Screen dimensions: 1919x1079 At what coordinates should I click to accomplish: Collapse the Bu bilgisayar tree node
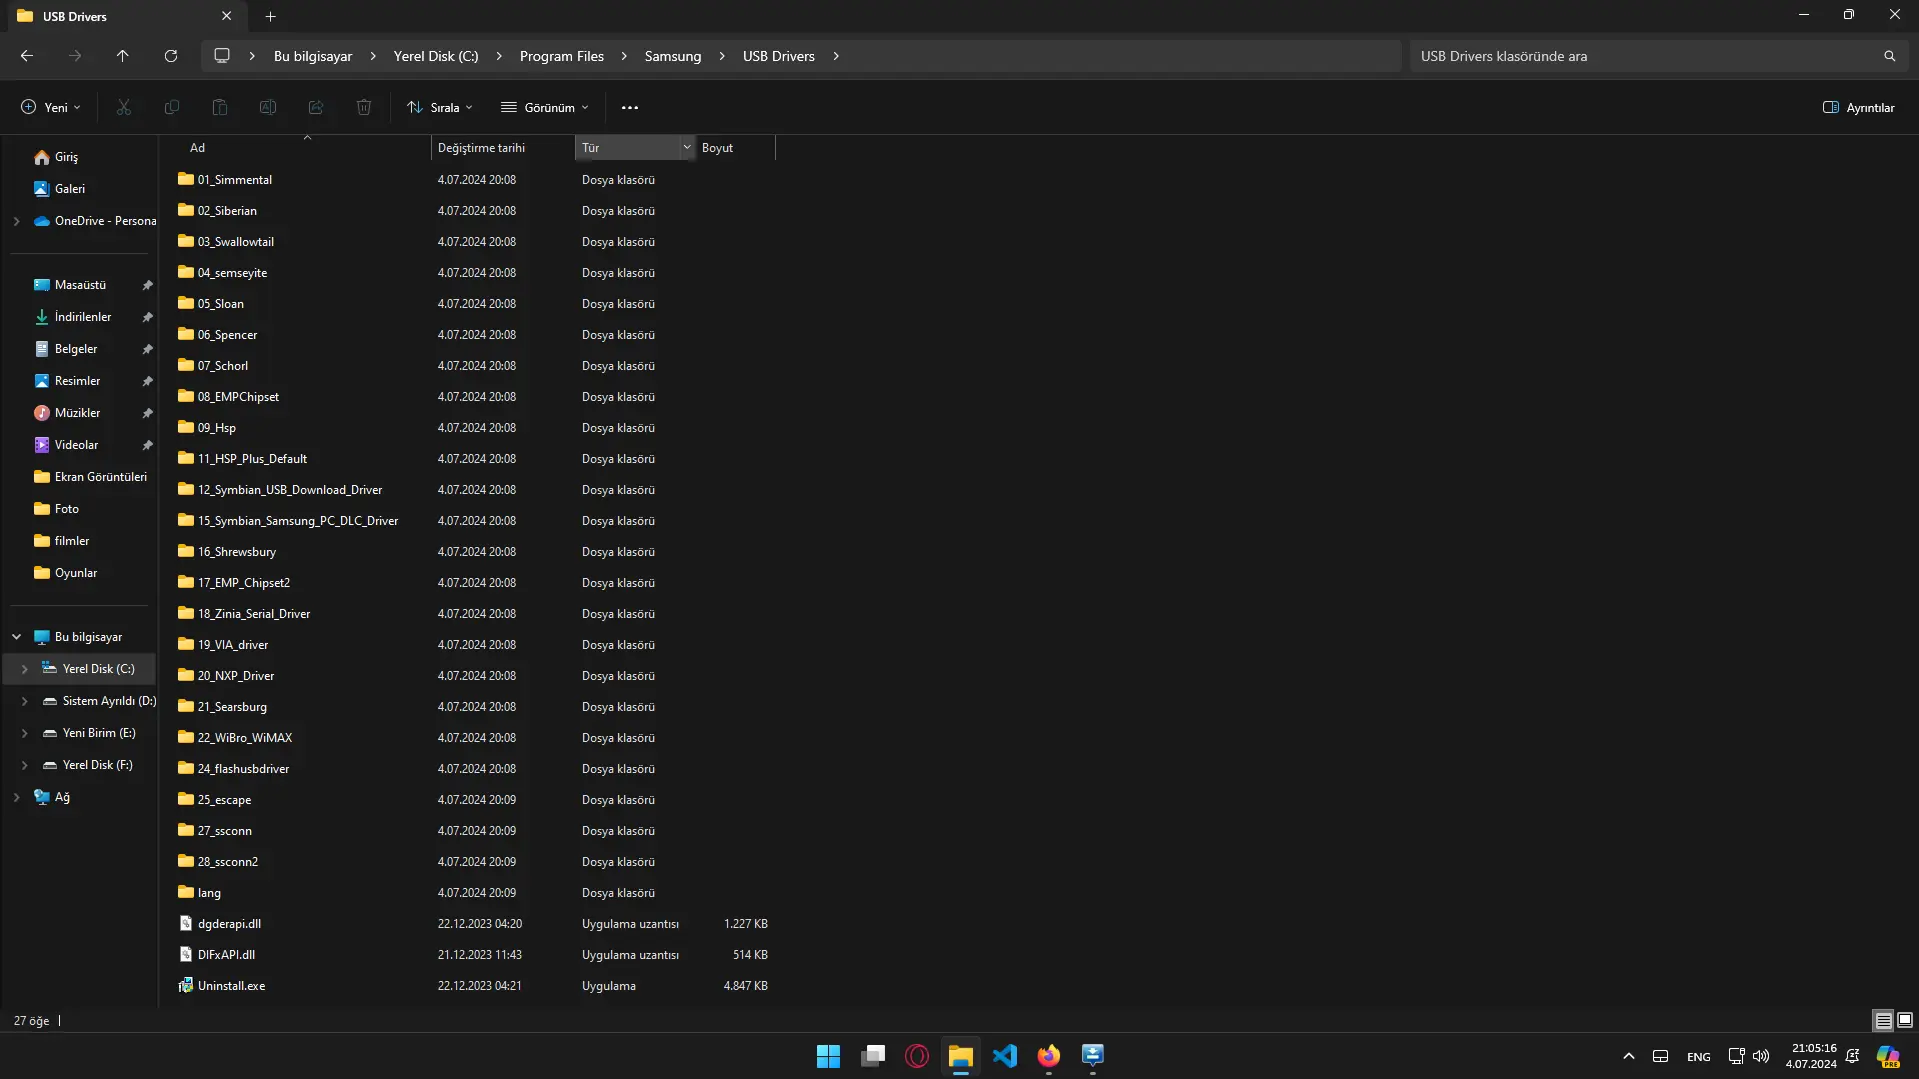click(x=16, y=637)
